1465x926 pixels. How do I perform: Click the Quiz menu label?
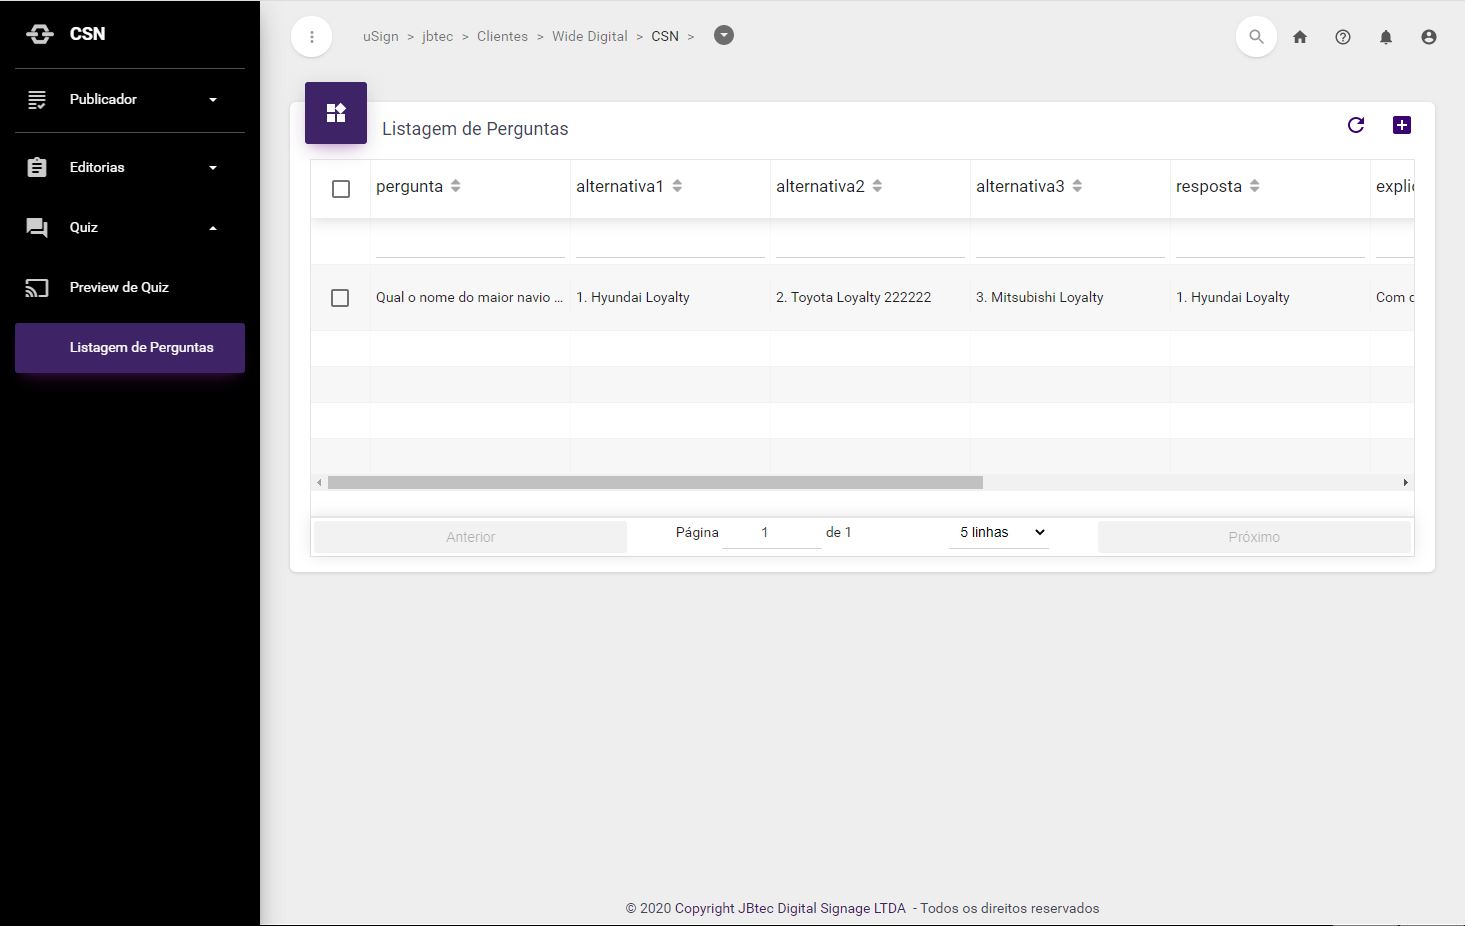pos(84,228)
